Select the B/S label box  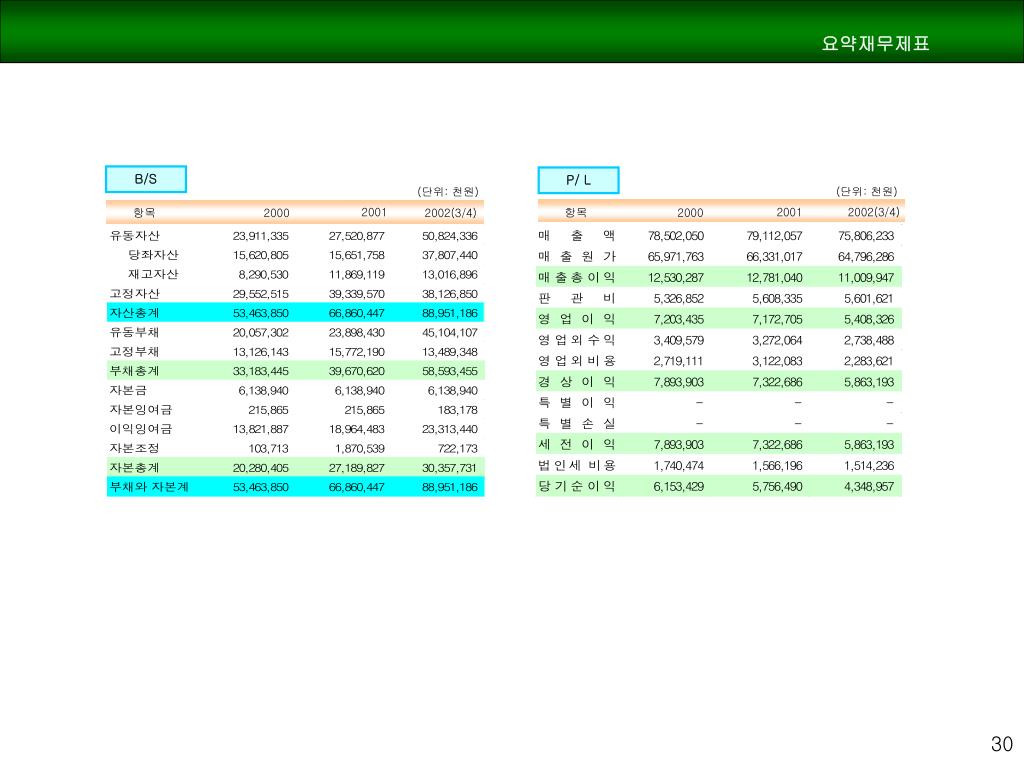click(x=146, y=179)
